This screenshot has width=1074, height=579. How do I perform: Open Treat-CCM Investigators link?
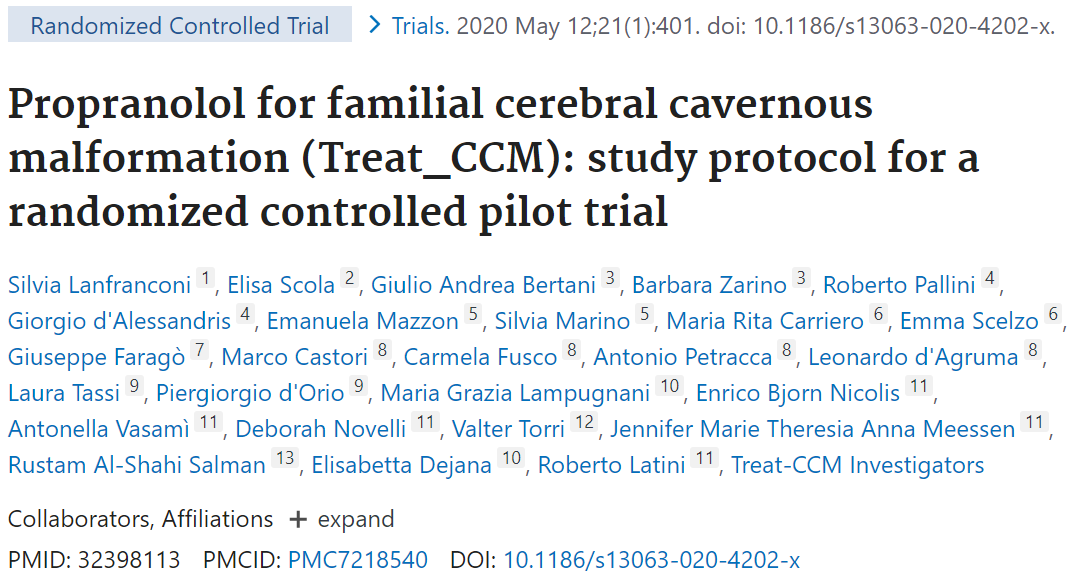tap(857, 465)
